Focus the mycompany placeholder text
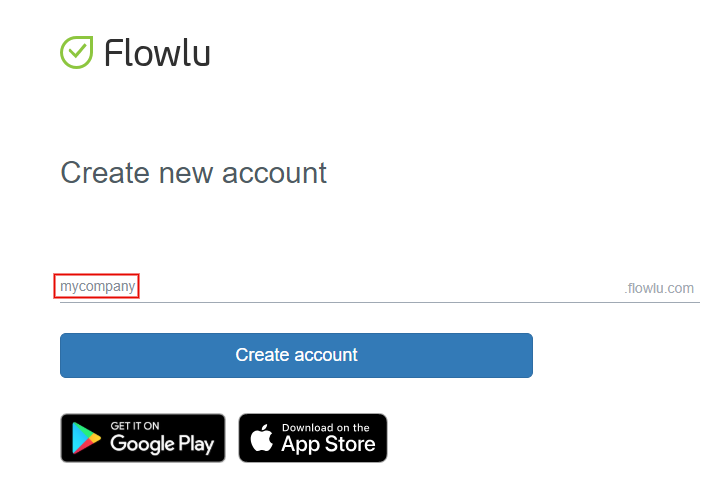The width and height of the screenshot is (723, 485). [98, 286]
